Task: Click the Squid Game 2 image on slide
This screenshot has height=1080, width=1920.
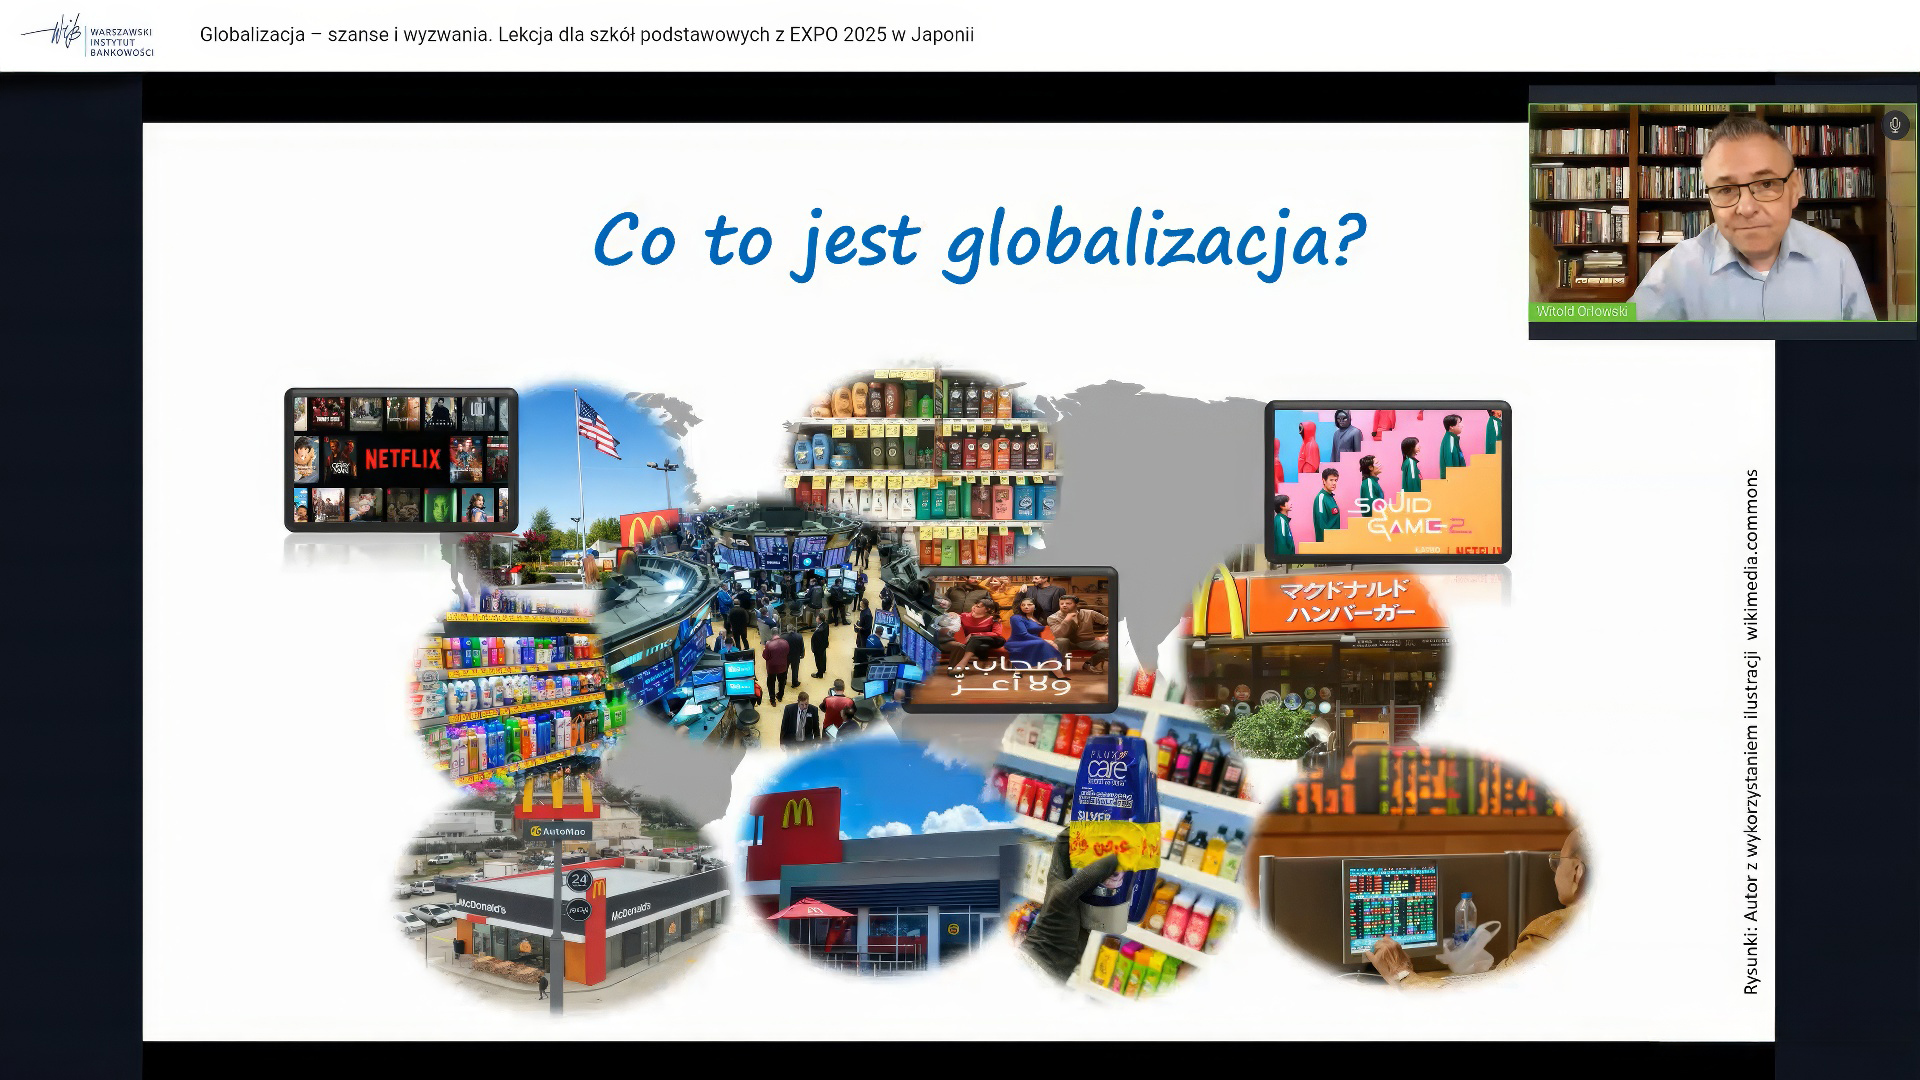Action: click(1387, 482)
